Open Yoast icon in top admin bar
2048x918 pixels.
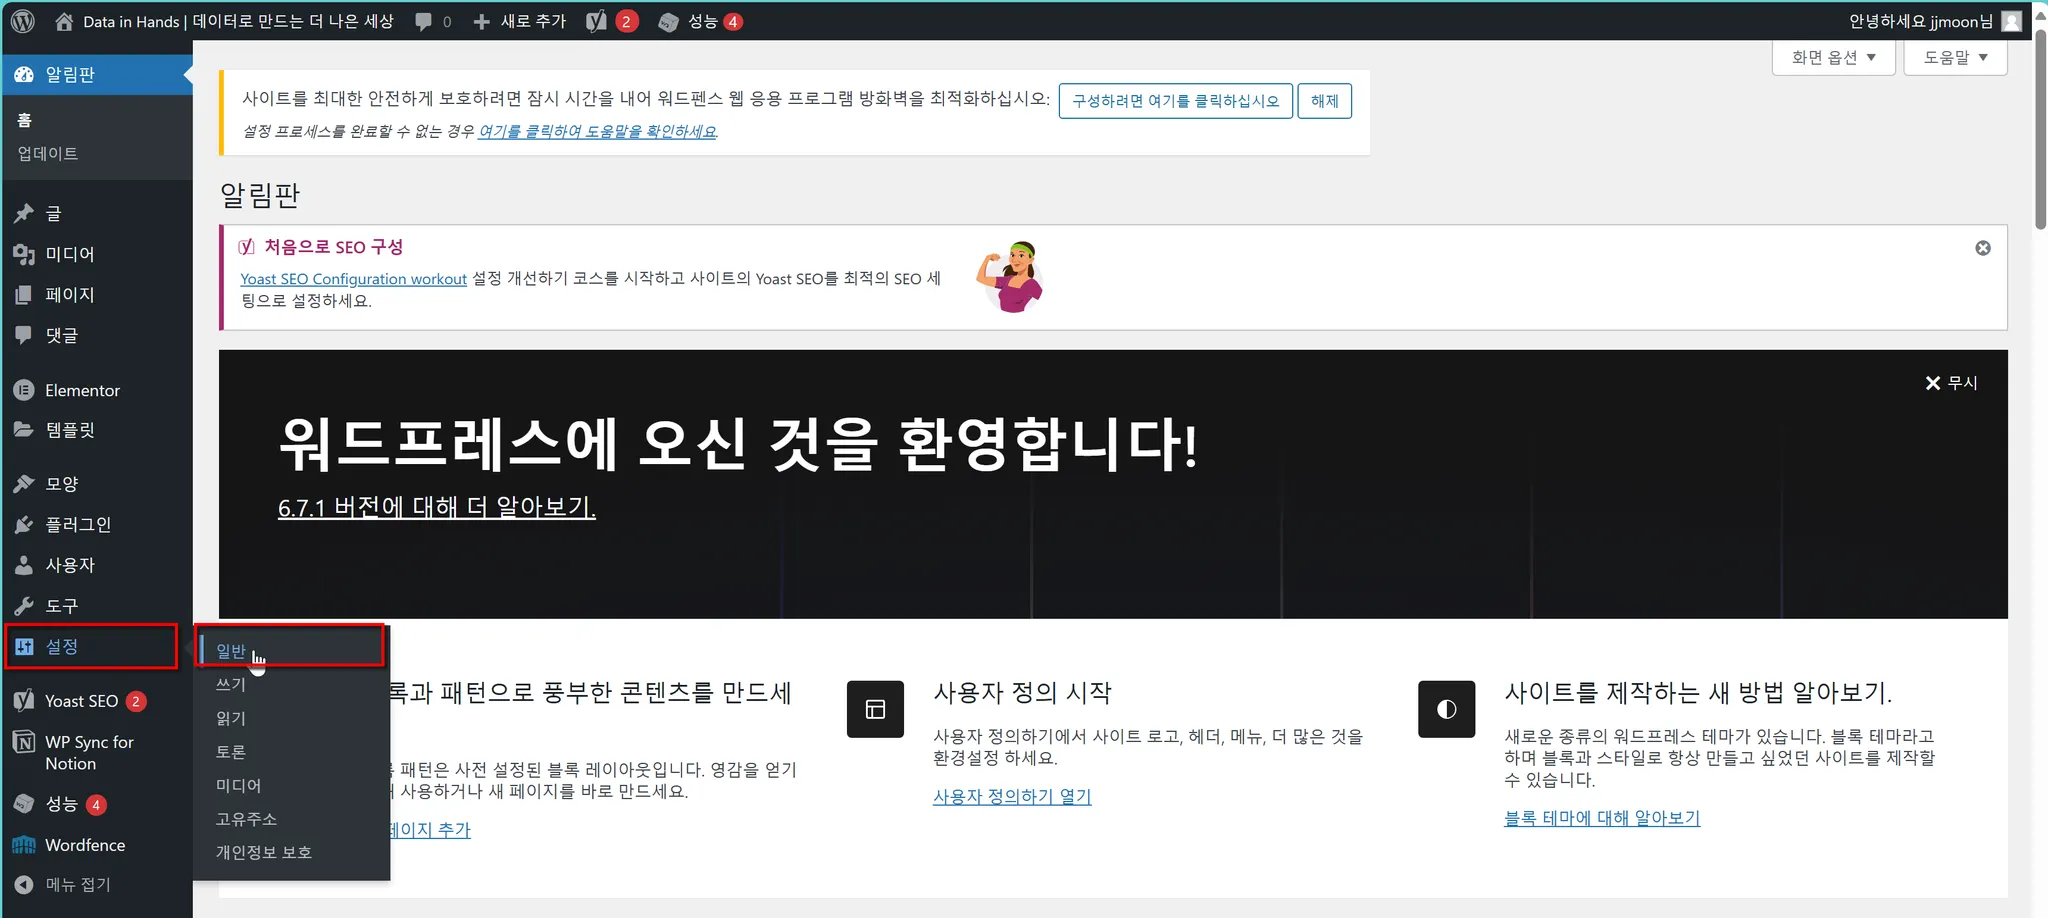(596, 21)
